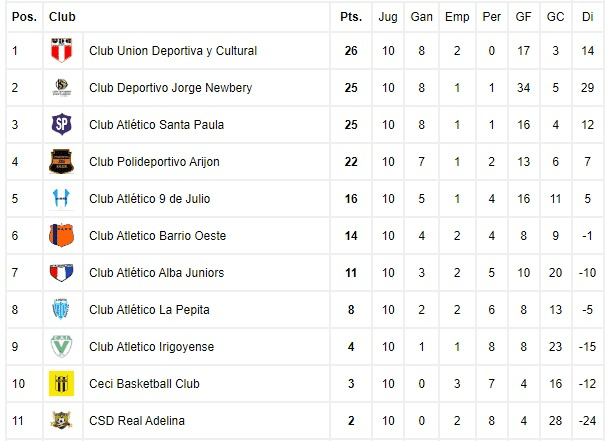This screenshot has width=609, height=441.
Task: Open Club Deportivo Jorge Newbery team name
Action: coord(171,88)
